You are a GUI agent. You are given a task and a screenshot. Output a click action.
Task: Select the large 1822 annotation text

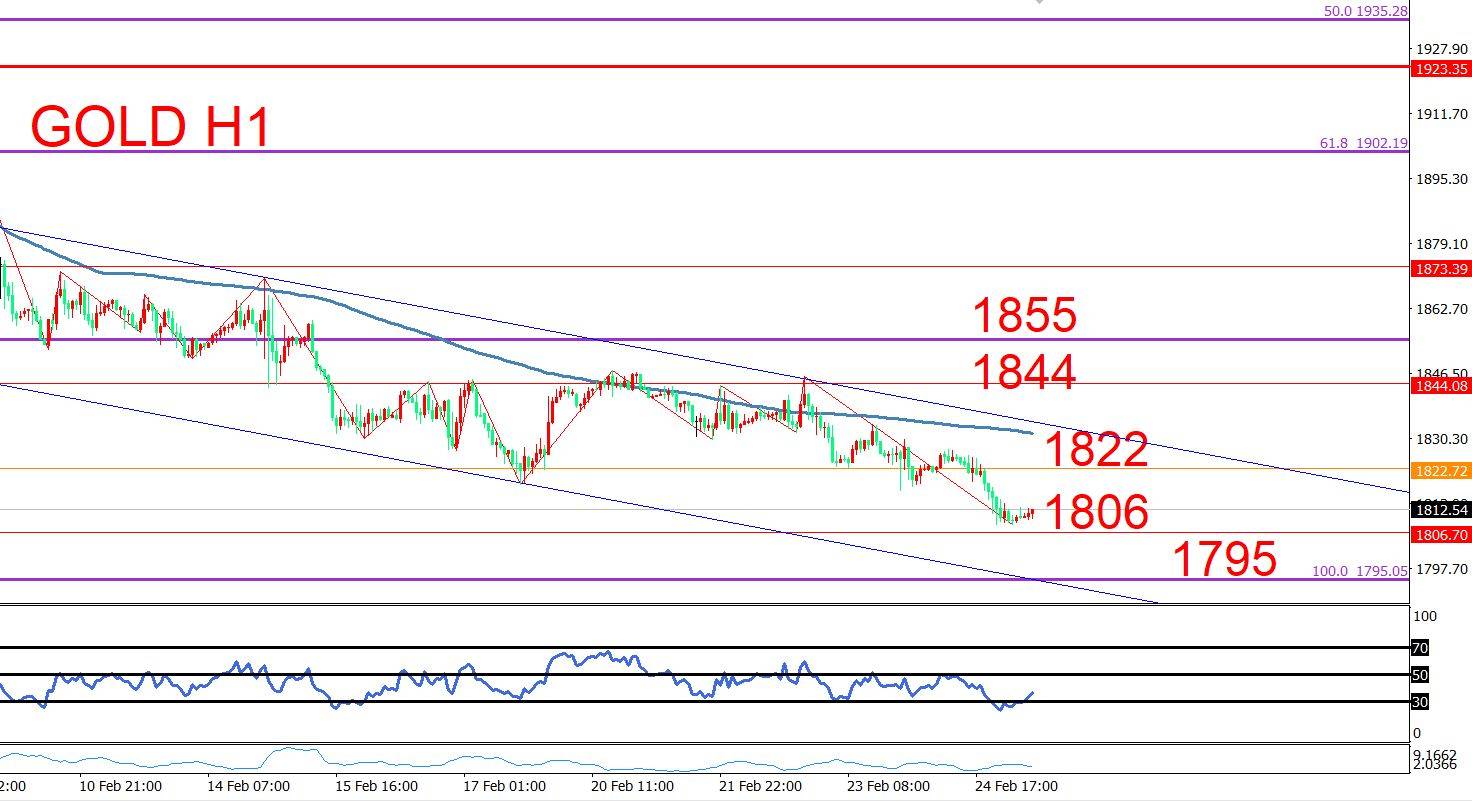point(1096,451)
